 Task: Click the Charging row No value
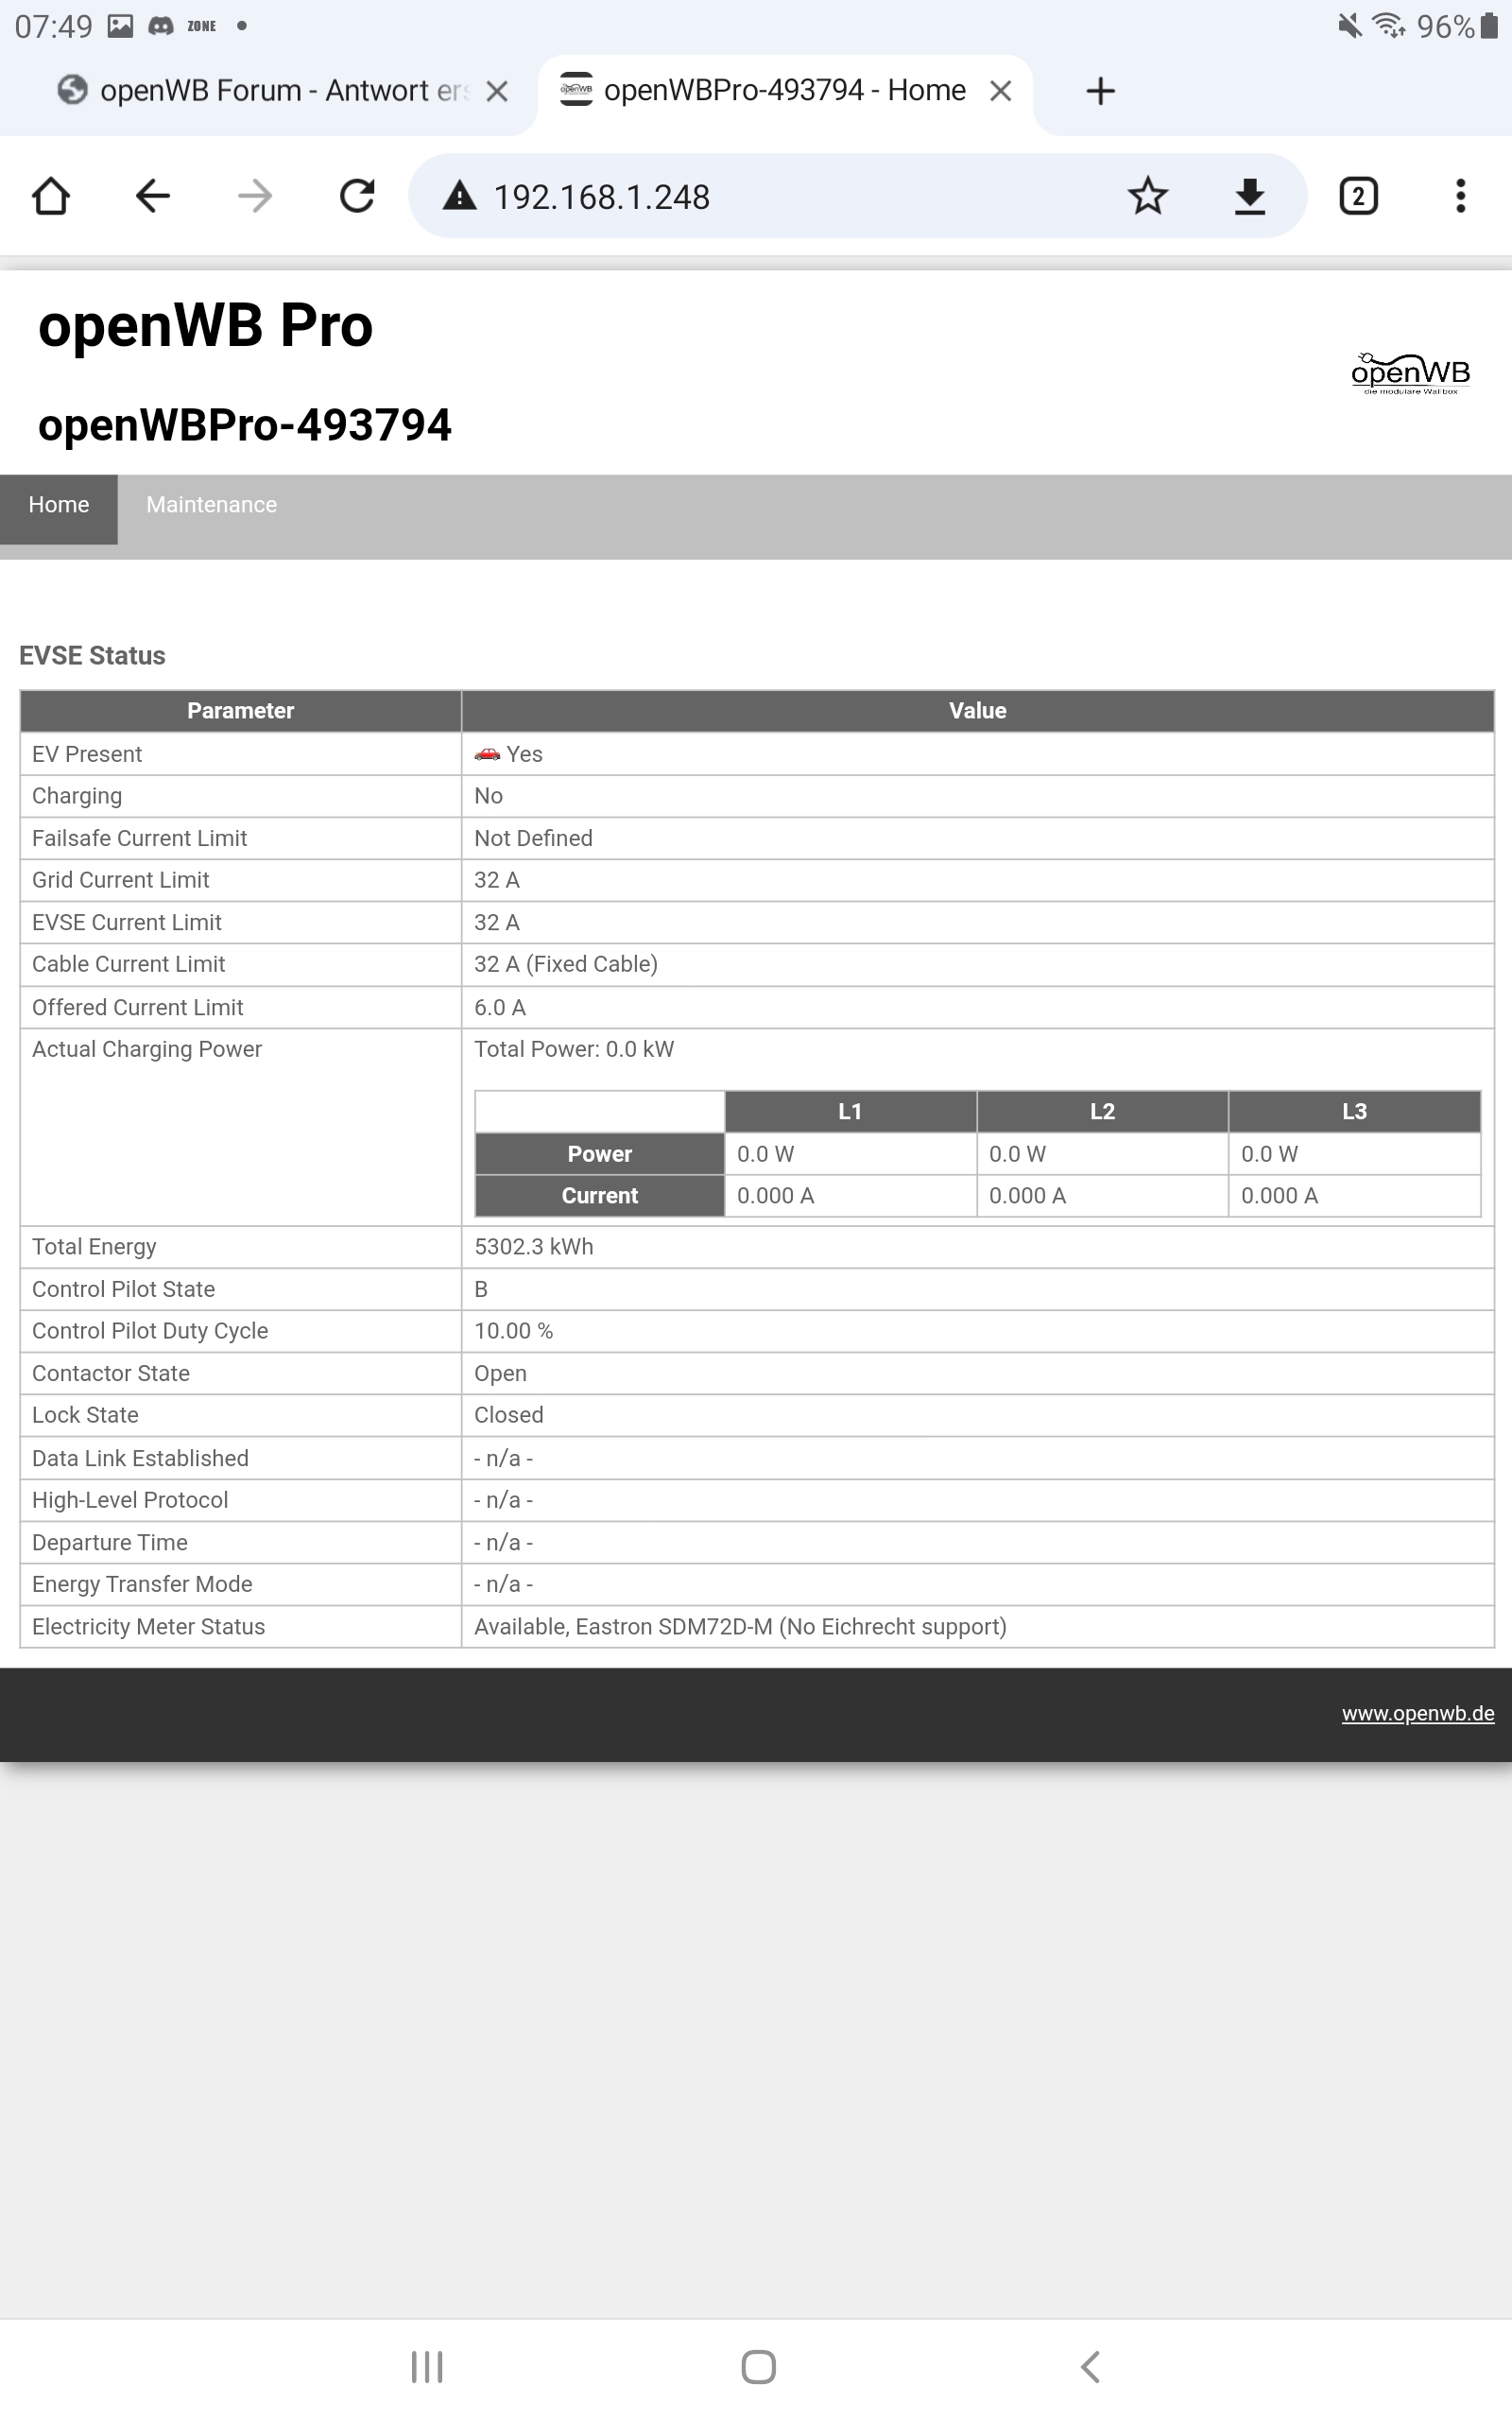click(x=489, y=797)
